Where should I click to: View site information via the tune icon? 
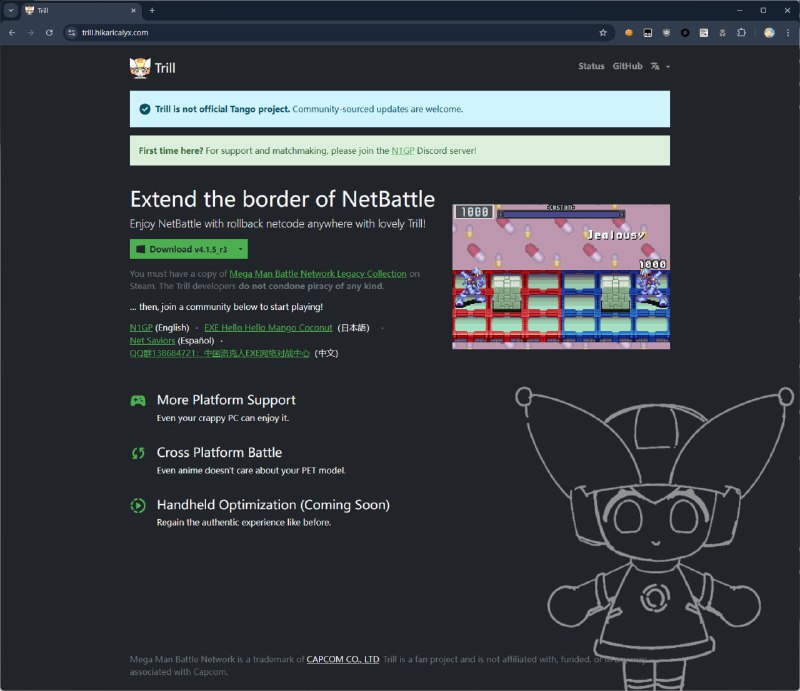72,33
